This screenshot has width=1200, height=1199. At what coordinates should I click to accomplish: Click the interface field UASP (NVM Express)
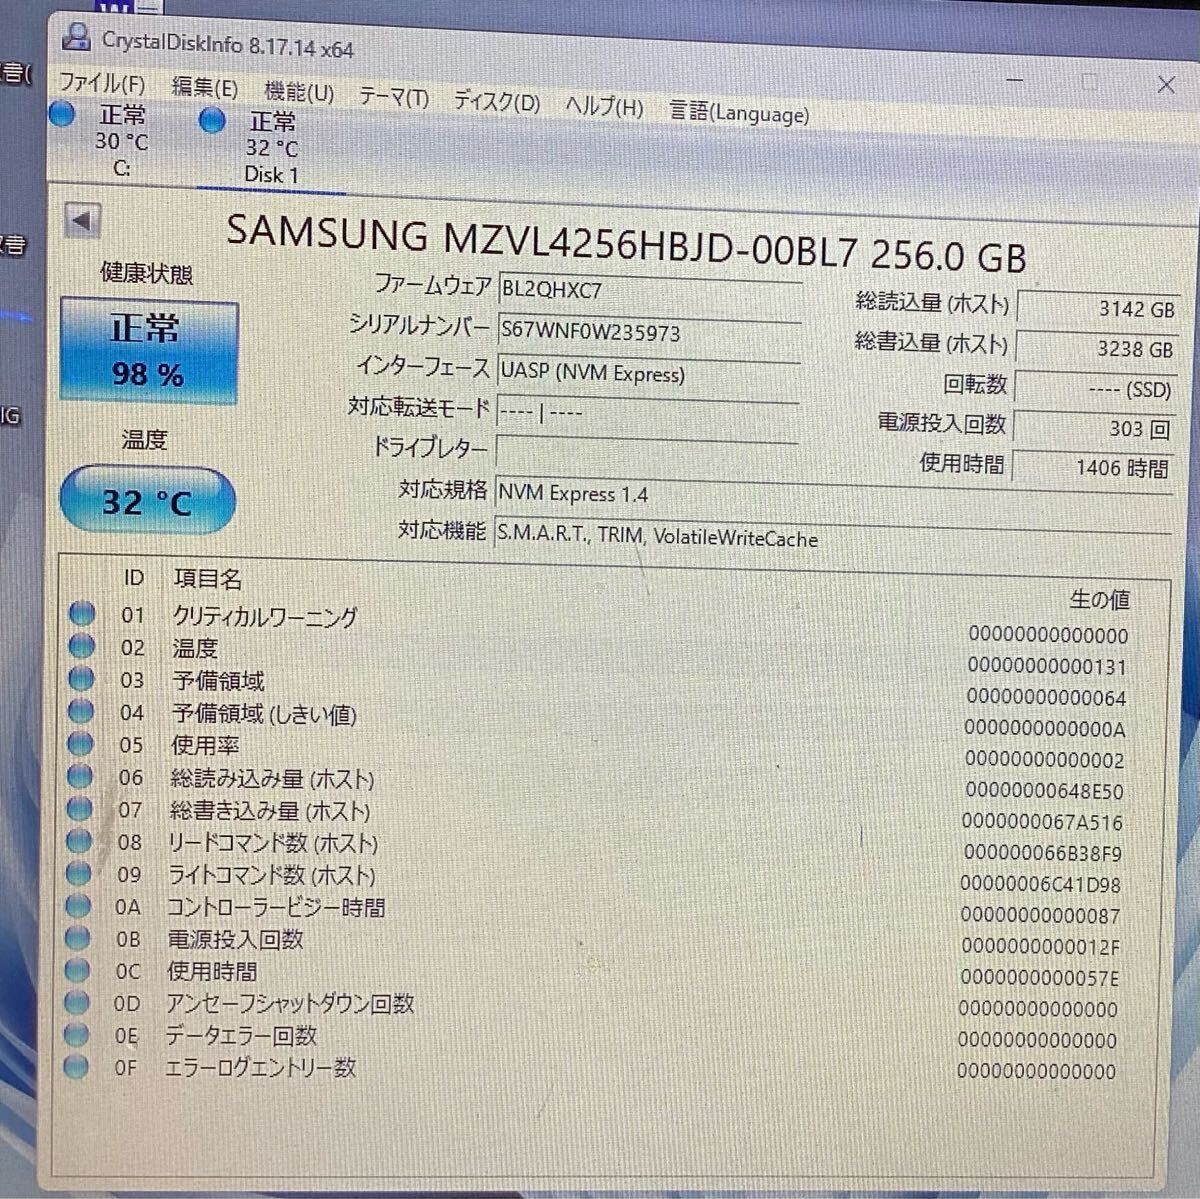(649, 372)
